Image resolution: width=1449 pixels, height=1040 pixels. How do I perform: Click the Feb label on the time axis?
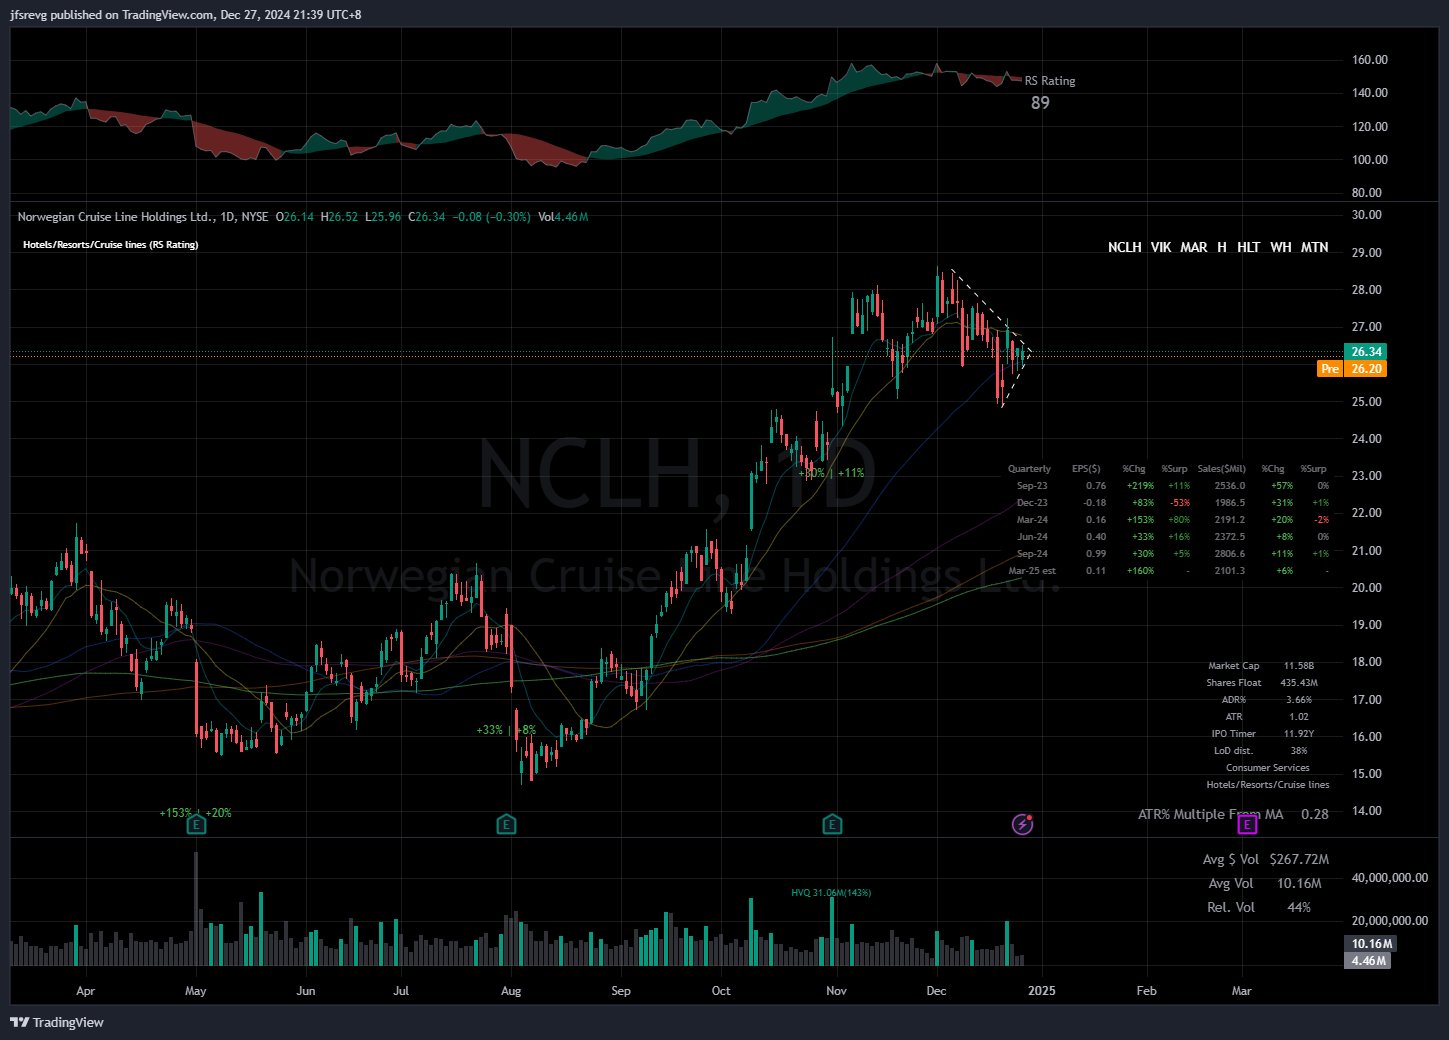[x=1146, y=991]
